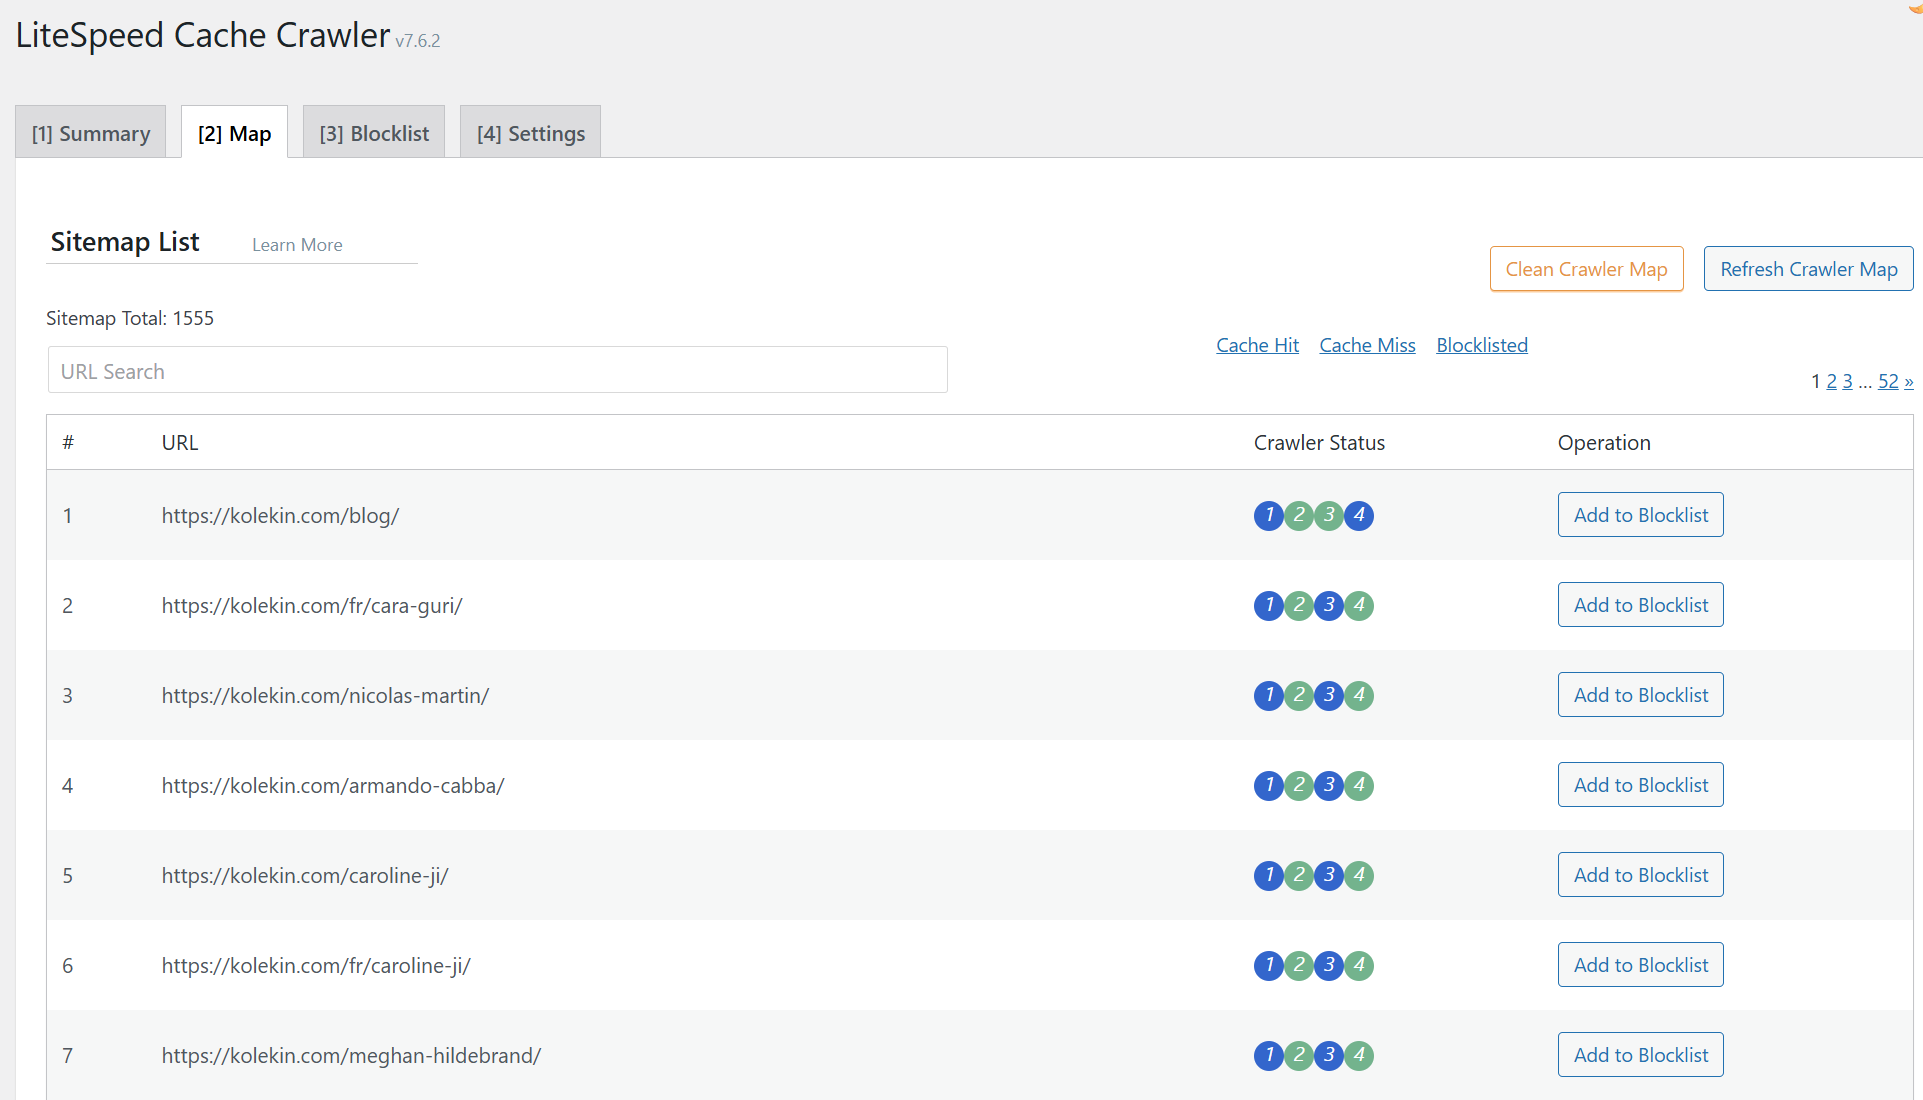The width and height of the screenshot is (1923, 1100).
Task: Open the Blocklist tab
Action: pos(374,133)
